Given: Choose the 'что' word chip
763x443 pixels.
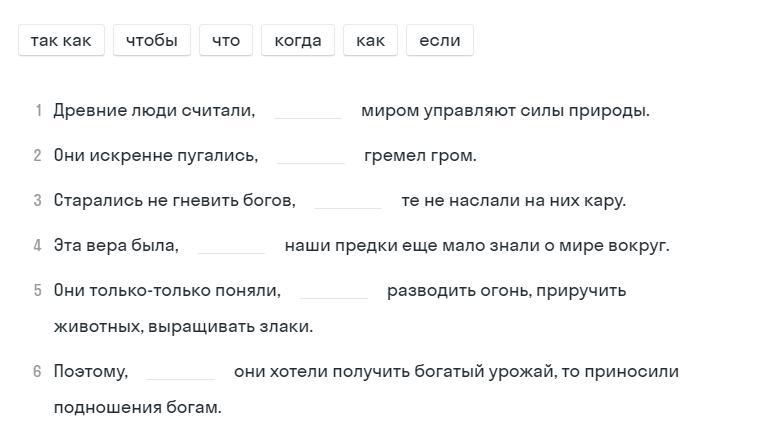Looking at the screenshot, I should point(226,40).
